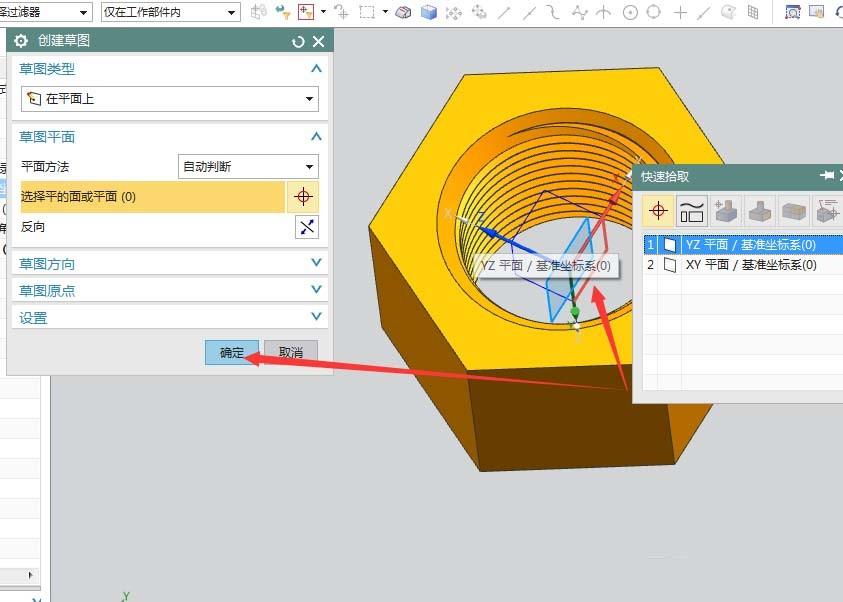Click the 取消 button
This screenshot has width=843, height=602.
pos(290,352)
